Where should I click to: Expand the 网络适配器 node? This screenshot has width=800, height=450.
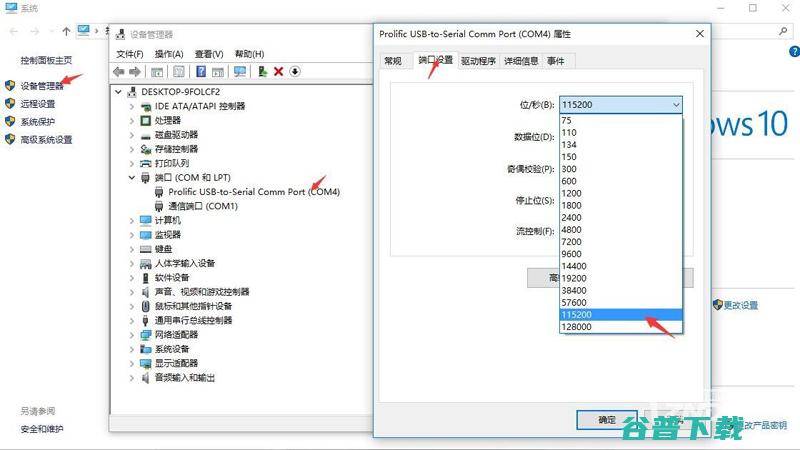tap(132, 335)
